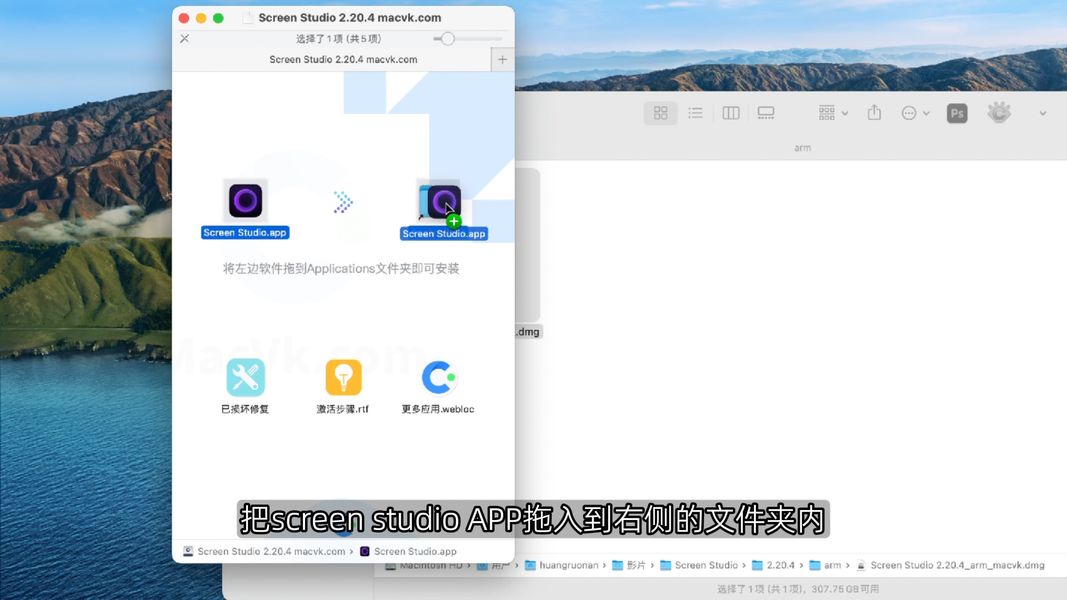Zoom the Screen Studio window with green button
Image resolution: width=1067 pixels, height=600 pixels.
[218, 18]
